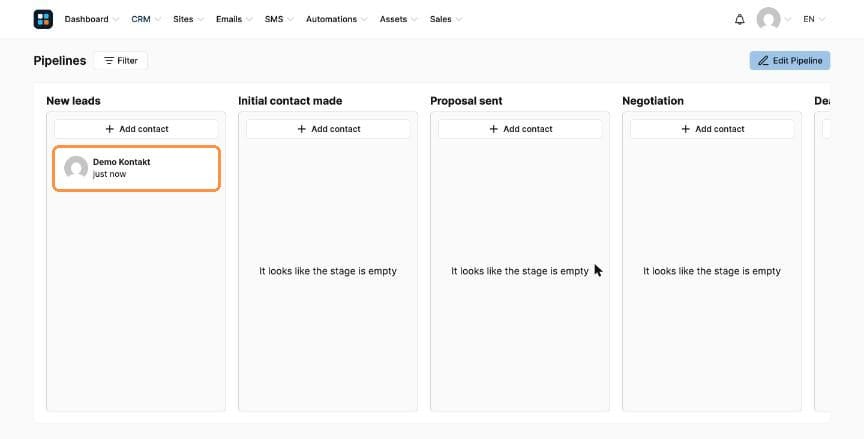Expand the Assets menu chevron

coord(414,19)
